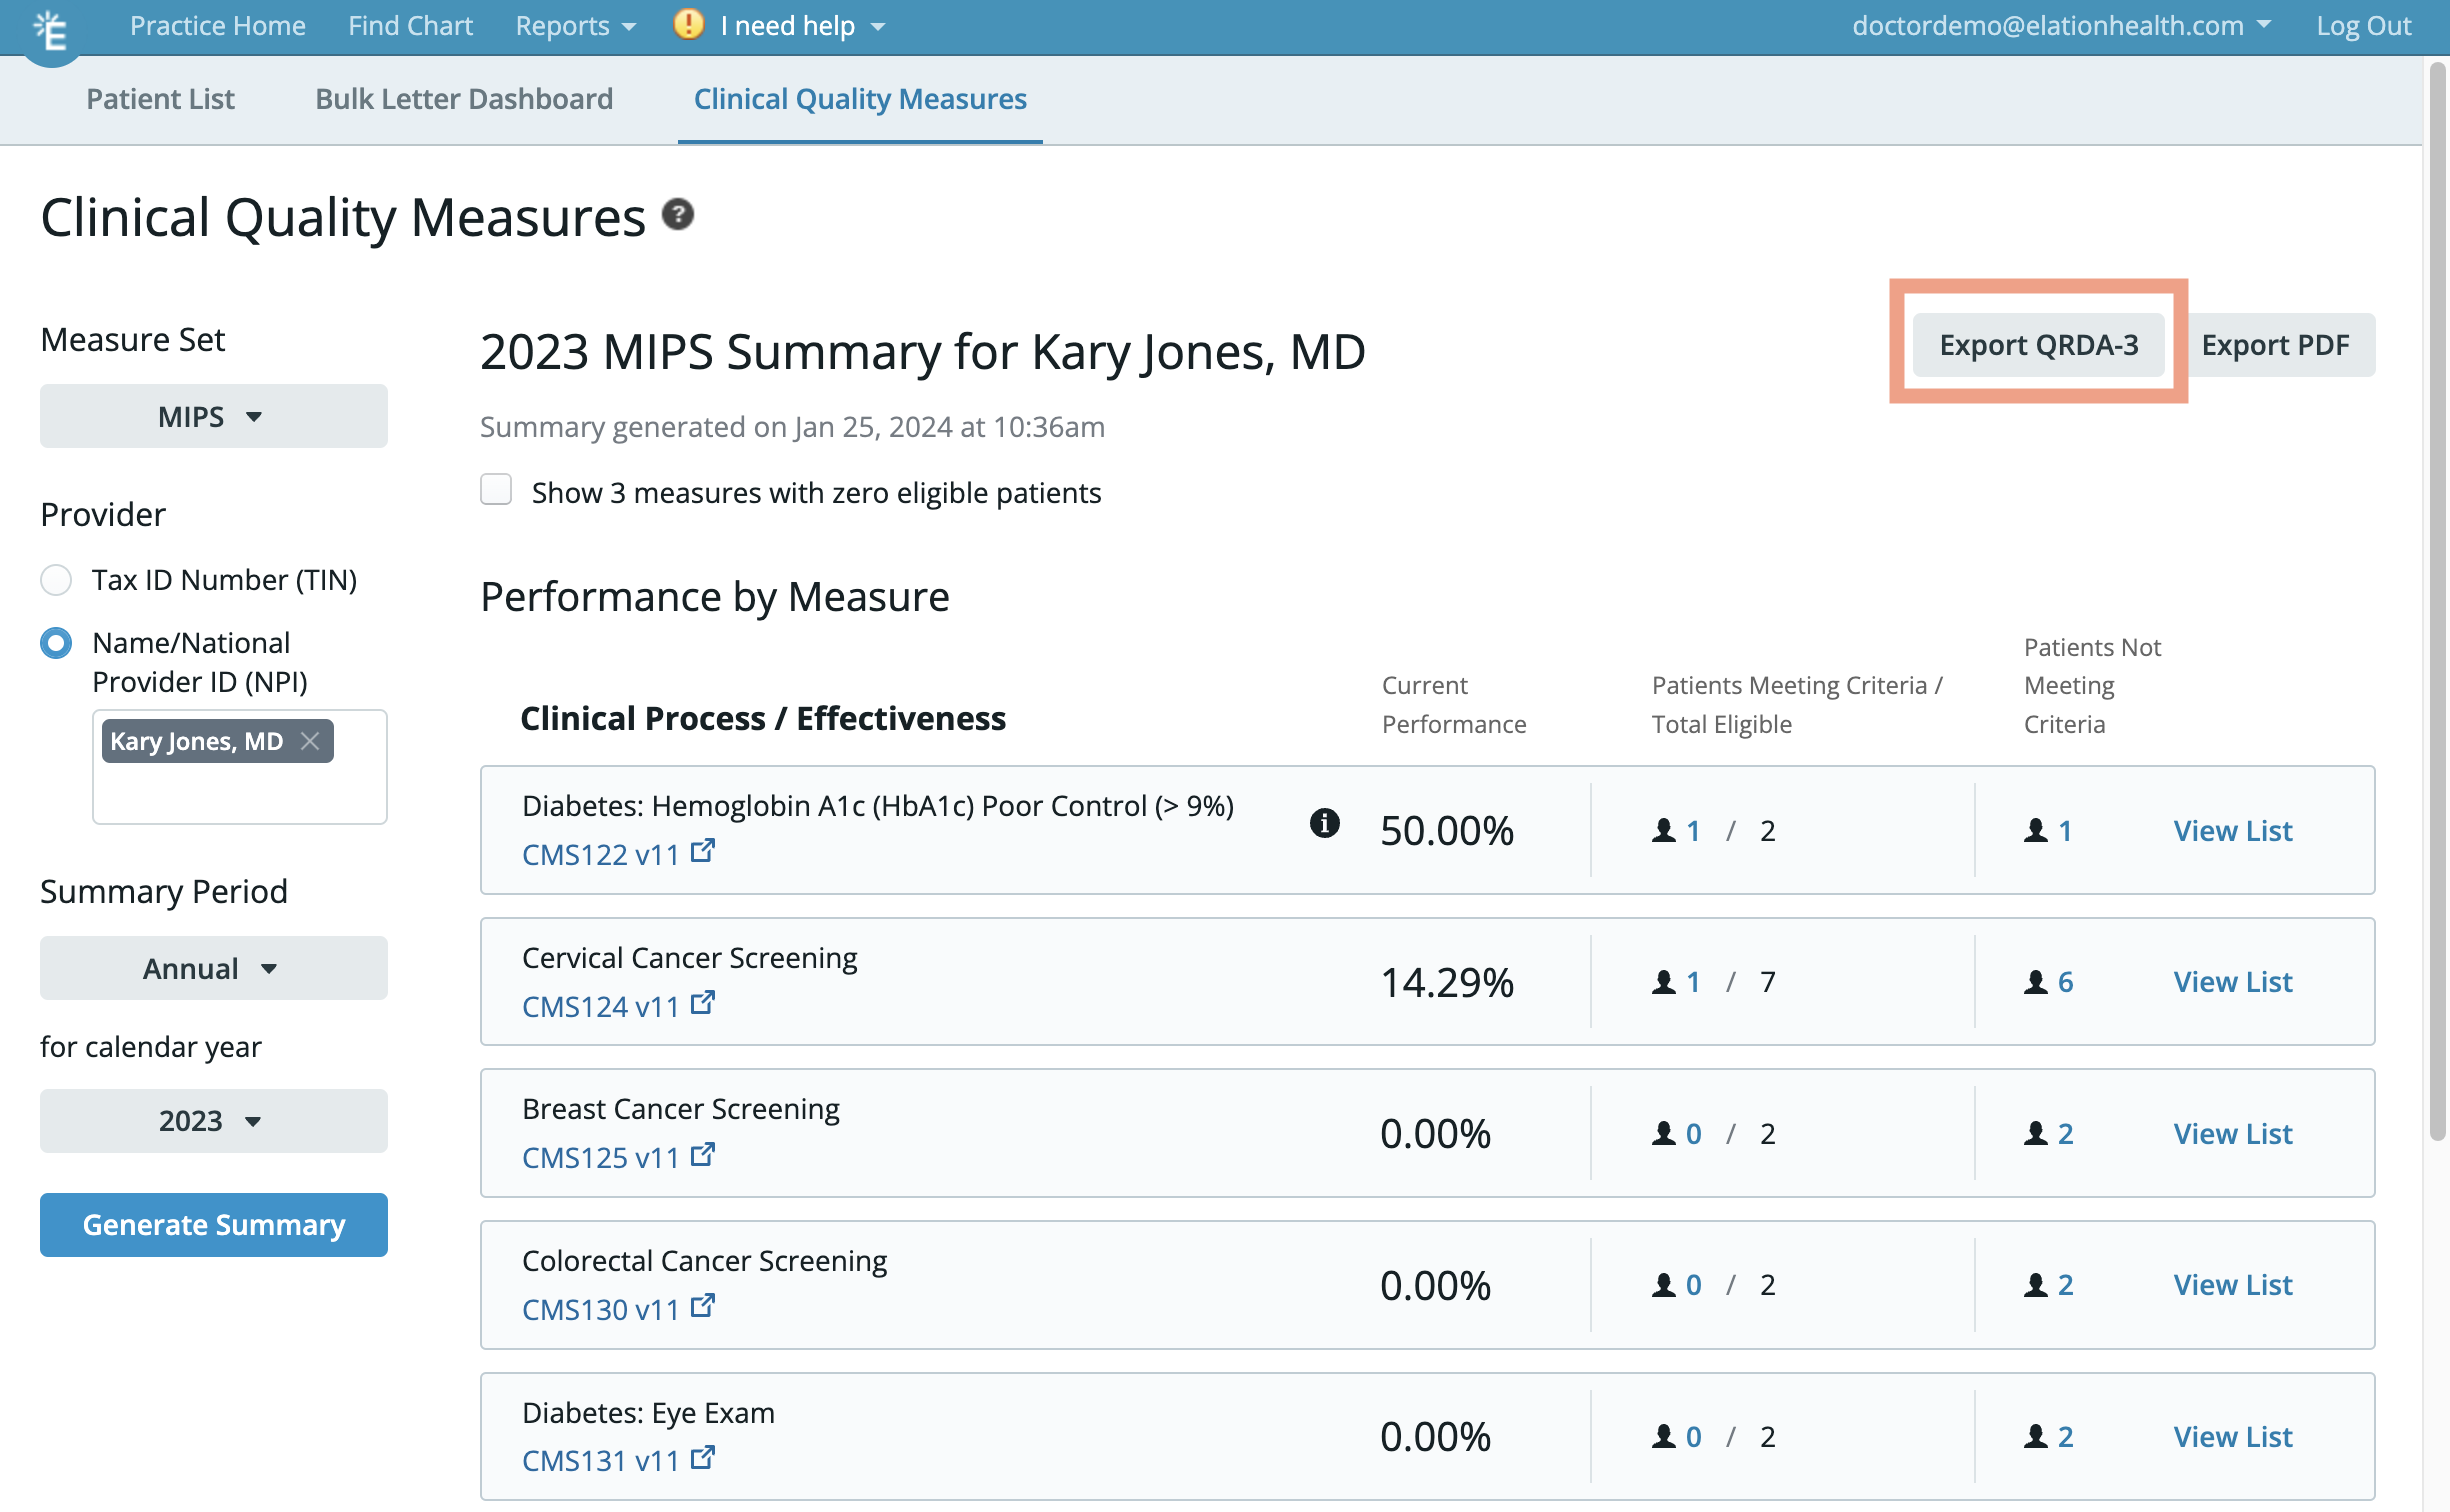Open external link icon beside CMS130 v11
The height and width of the screenshot is (1512, 2450).
[x=703, y=1306]
